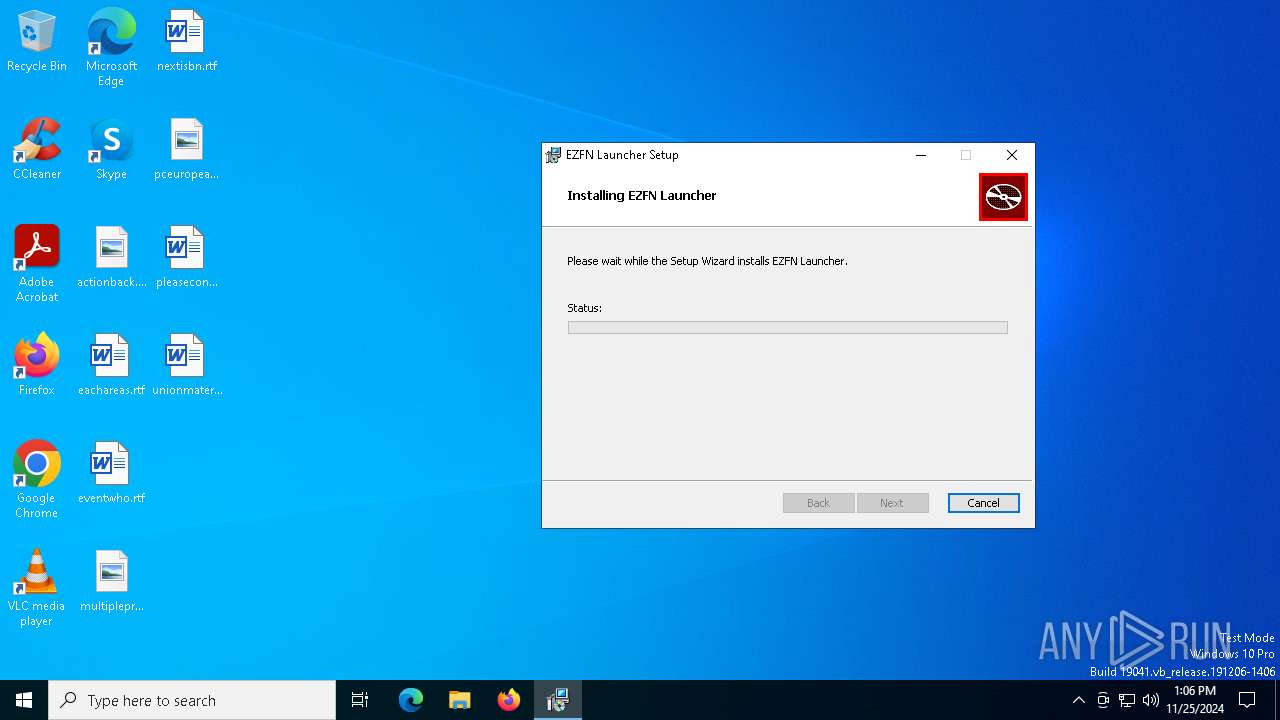Click the taskbar search box
Viewport: 1280px width, 720px height.
(x=192, y=700)
